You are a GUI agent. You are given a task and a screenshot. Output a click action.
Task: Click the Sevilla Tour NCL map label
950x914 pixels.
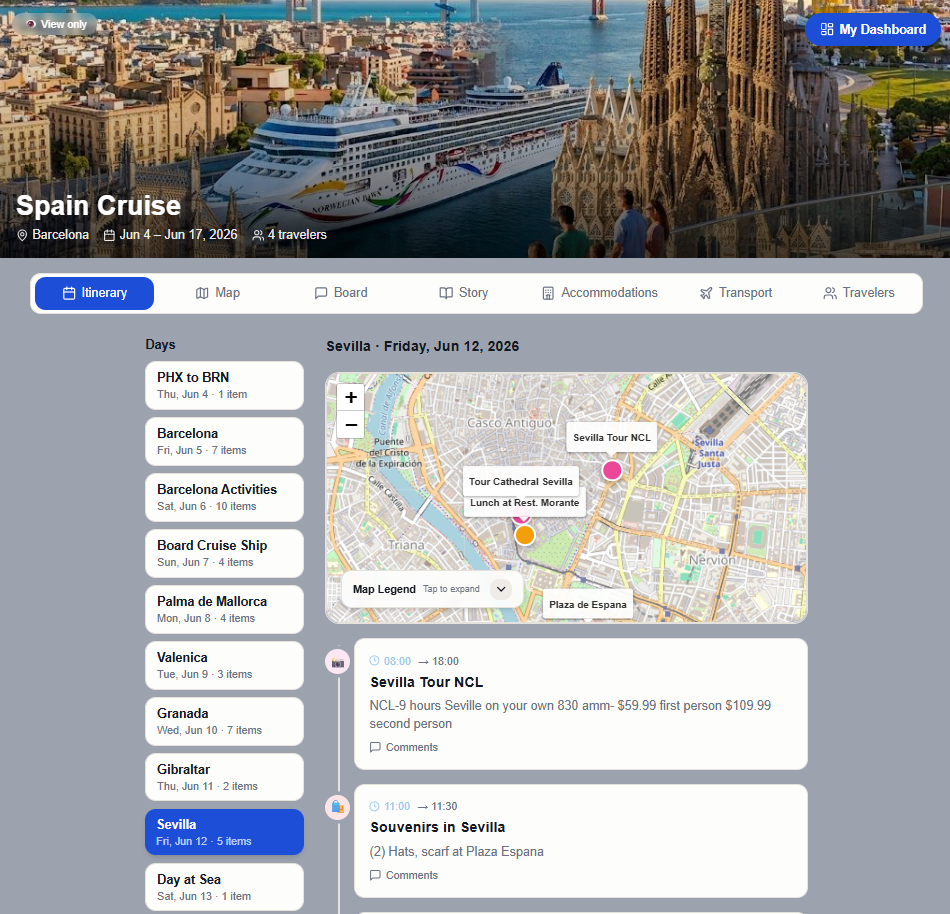click(x=612, y=438)
